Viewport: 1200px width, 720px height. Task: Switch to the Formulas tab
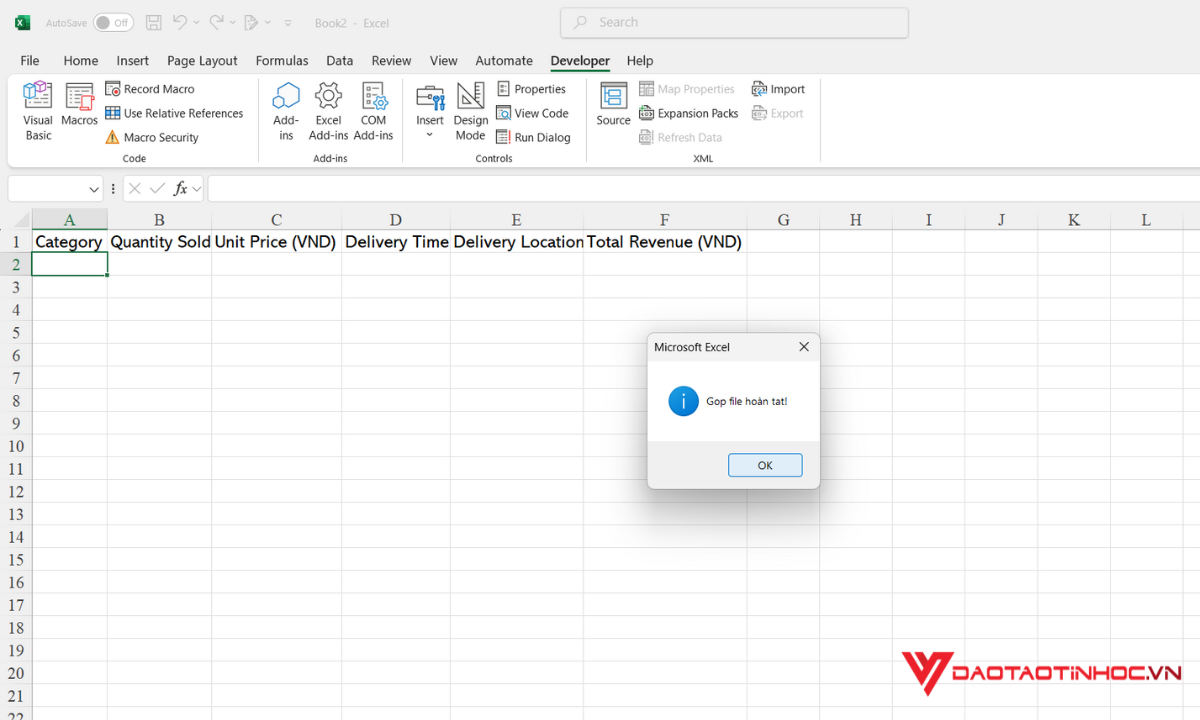tap(281, 61)
